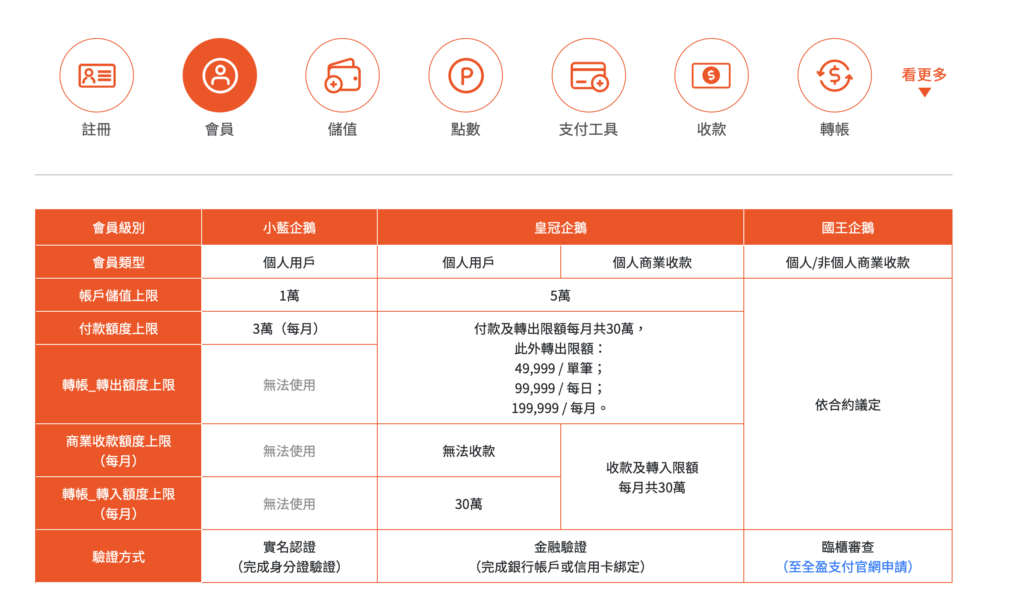Viewport: 1024px width, 597px height.
Task: Switch to the 儲值 tab label
Action: pos(342,129)
